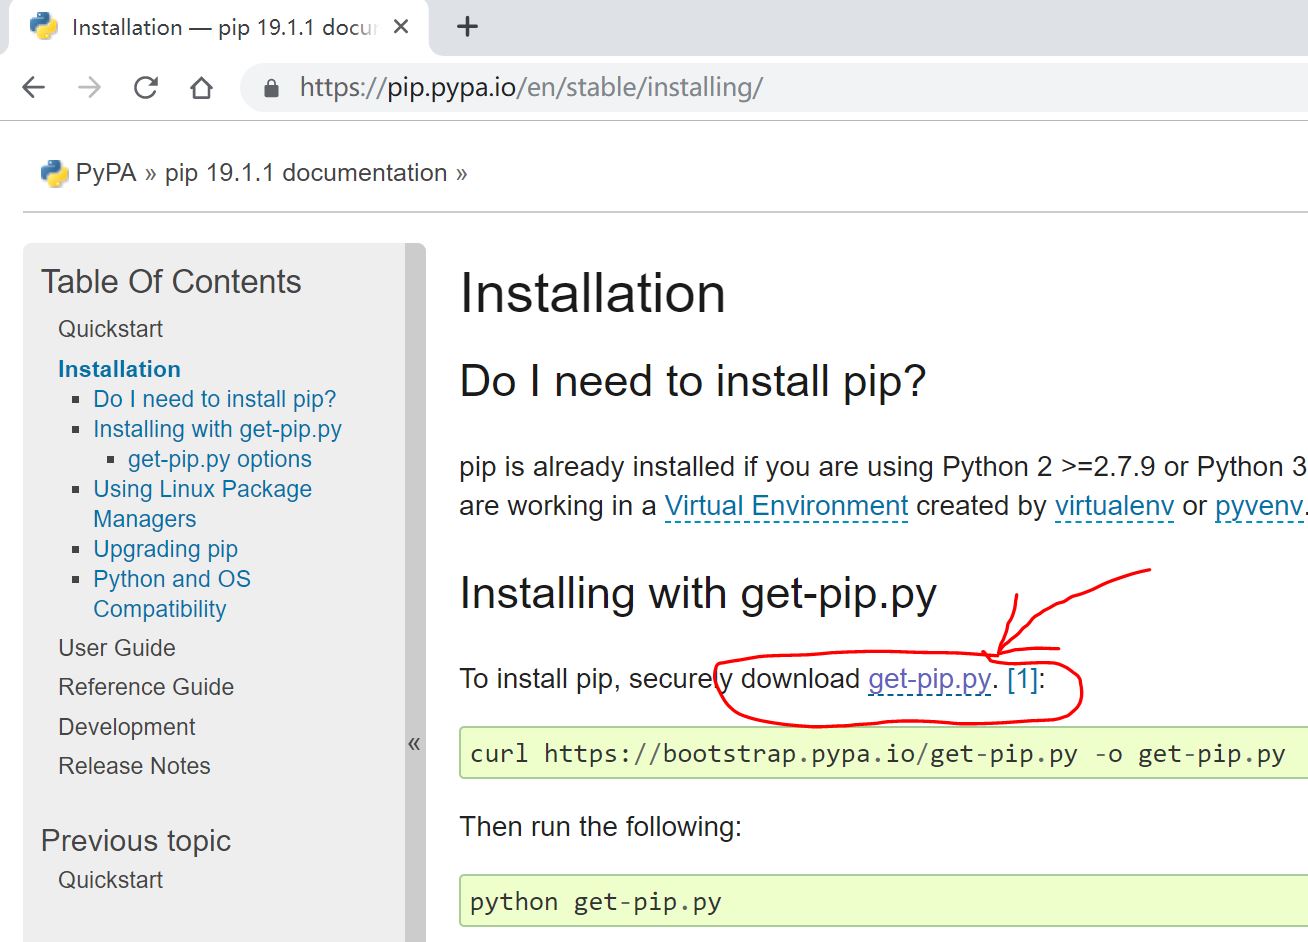Select the Installation — pip 19.1.1 tab

click(x=219, y=27)
